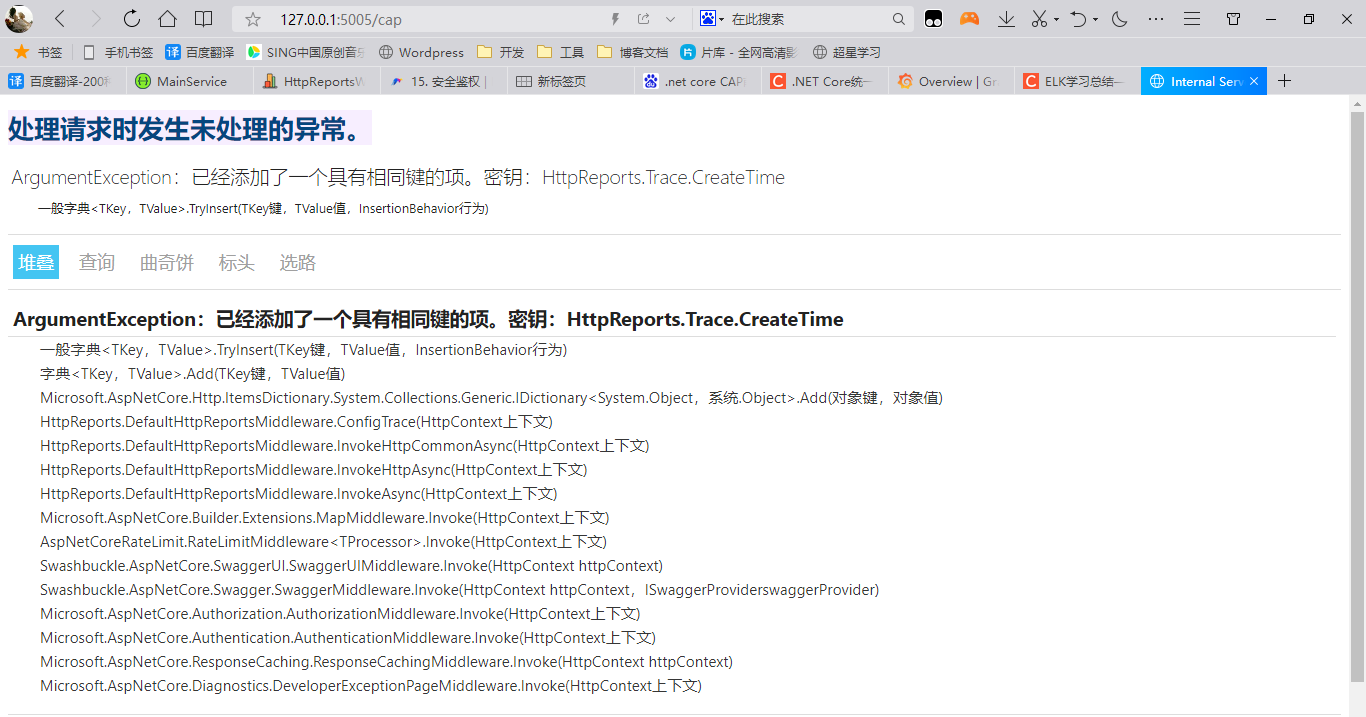
Task: Open themes with the t-shirt icon
Action: [1233, 18]
